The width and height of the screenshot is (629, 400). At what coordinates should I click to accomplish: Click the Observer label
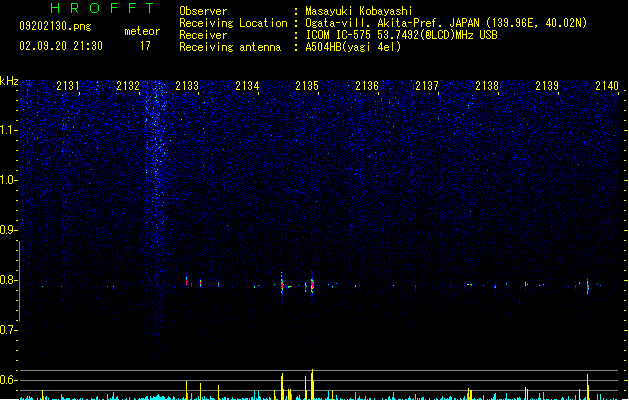203,11
